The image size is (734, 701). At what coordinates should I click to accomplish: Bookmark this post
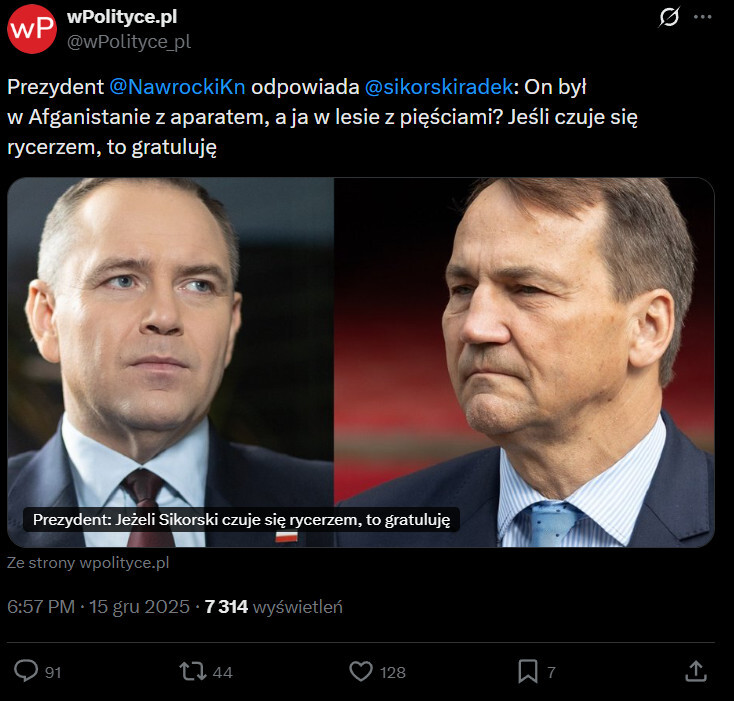[x=528, y=671]
